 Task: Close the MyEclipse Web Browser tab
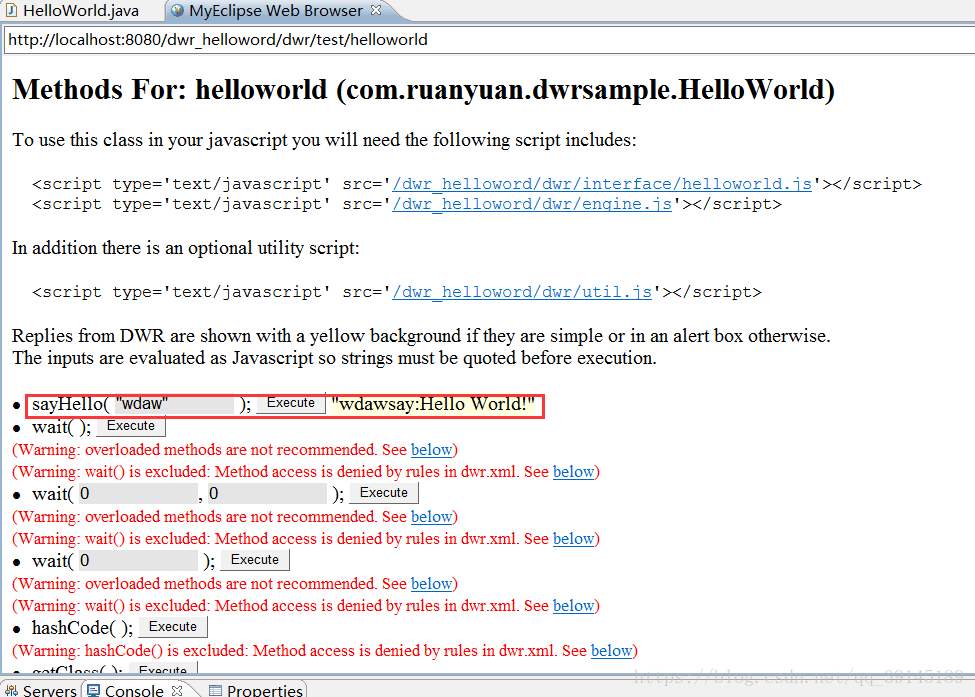[x=376, y=10]
